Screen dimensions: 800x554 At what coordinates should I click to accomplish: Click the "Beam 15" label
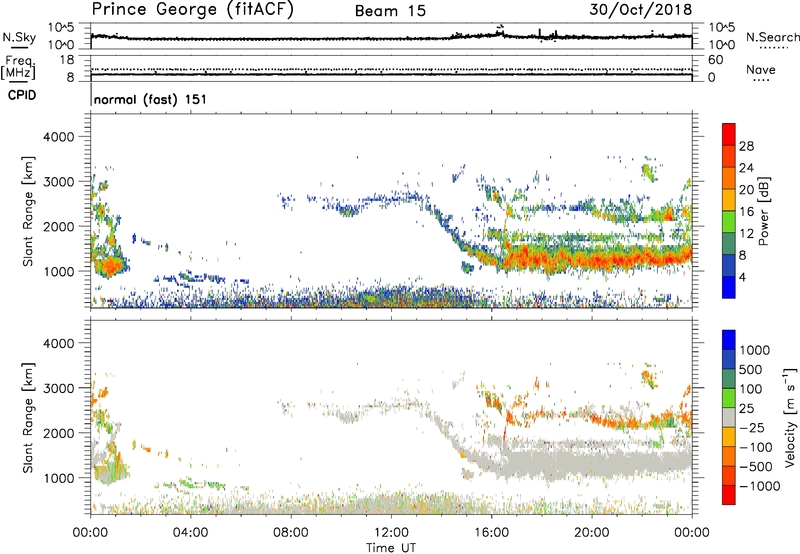pyautogui.click(x=390, y=11)
